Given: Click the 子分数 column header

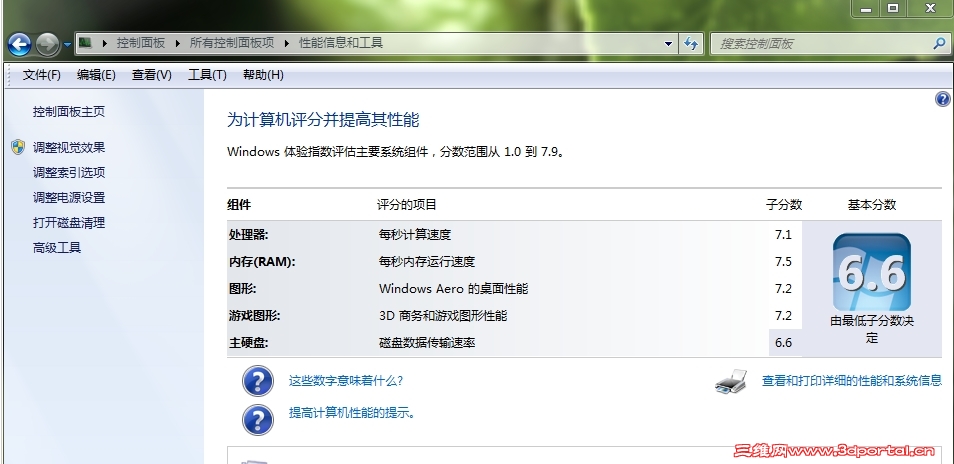Looking at the screenshot, I should 784,205.
